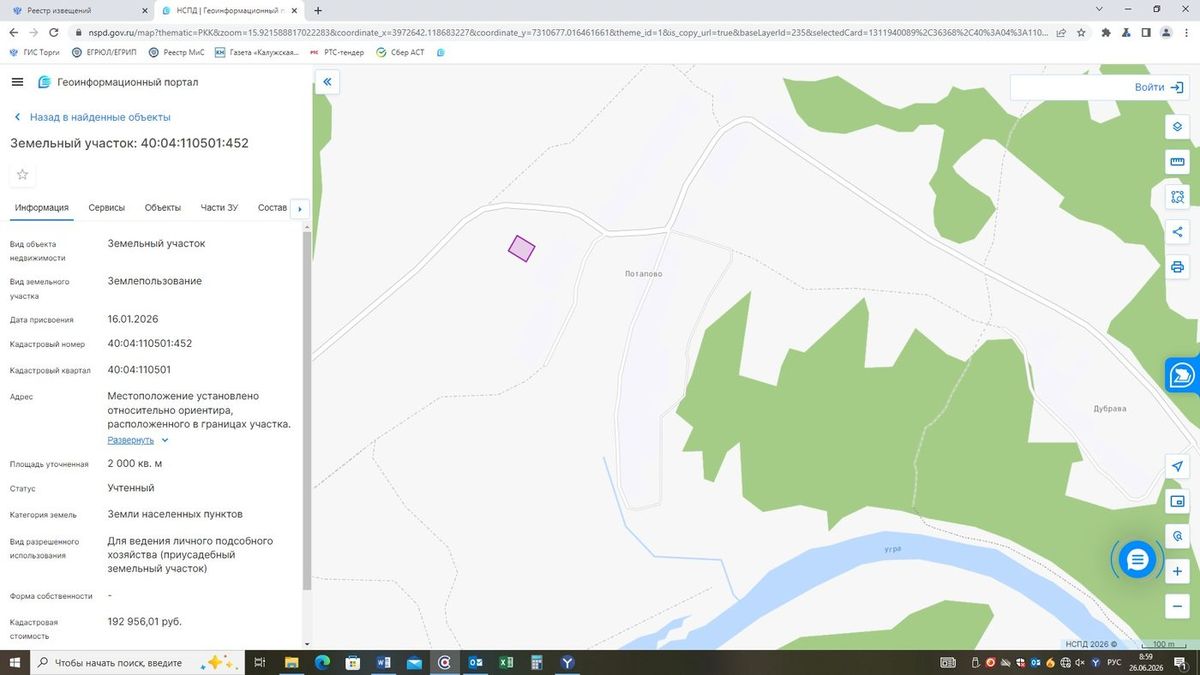
Task: Zoom out on the map
Action: click(x=1177, y=606)
